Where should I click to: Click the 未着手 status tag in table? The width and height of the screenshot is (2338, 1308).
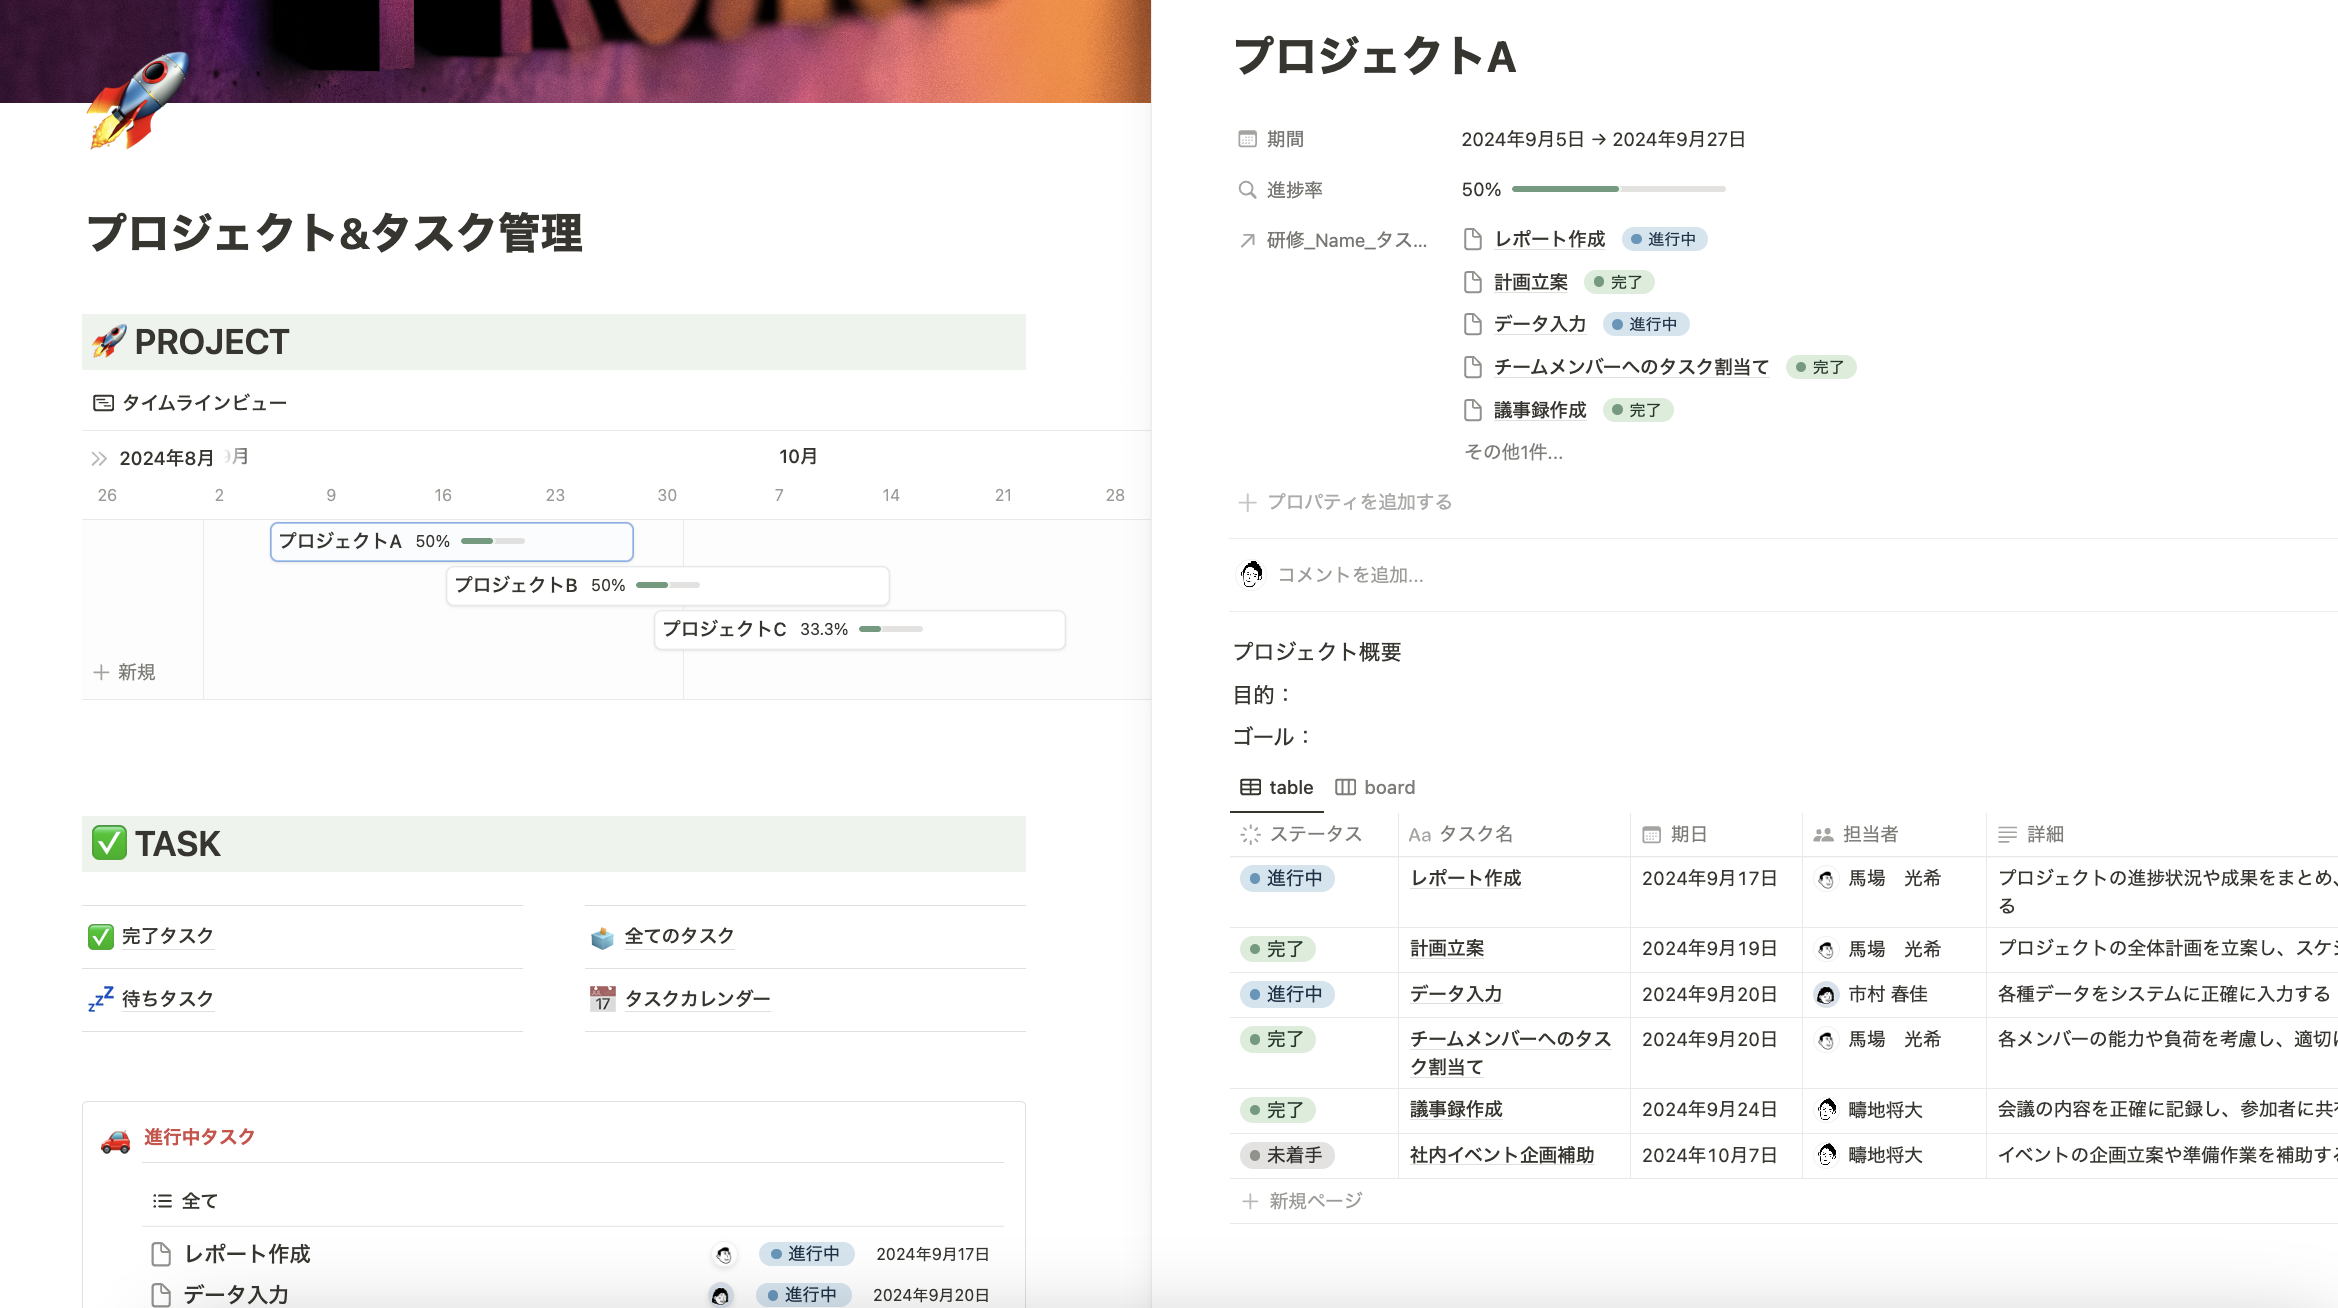click(1286, 1156)
